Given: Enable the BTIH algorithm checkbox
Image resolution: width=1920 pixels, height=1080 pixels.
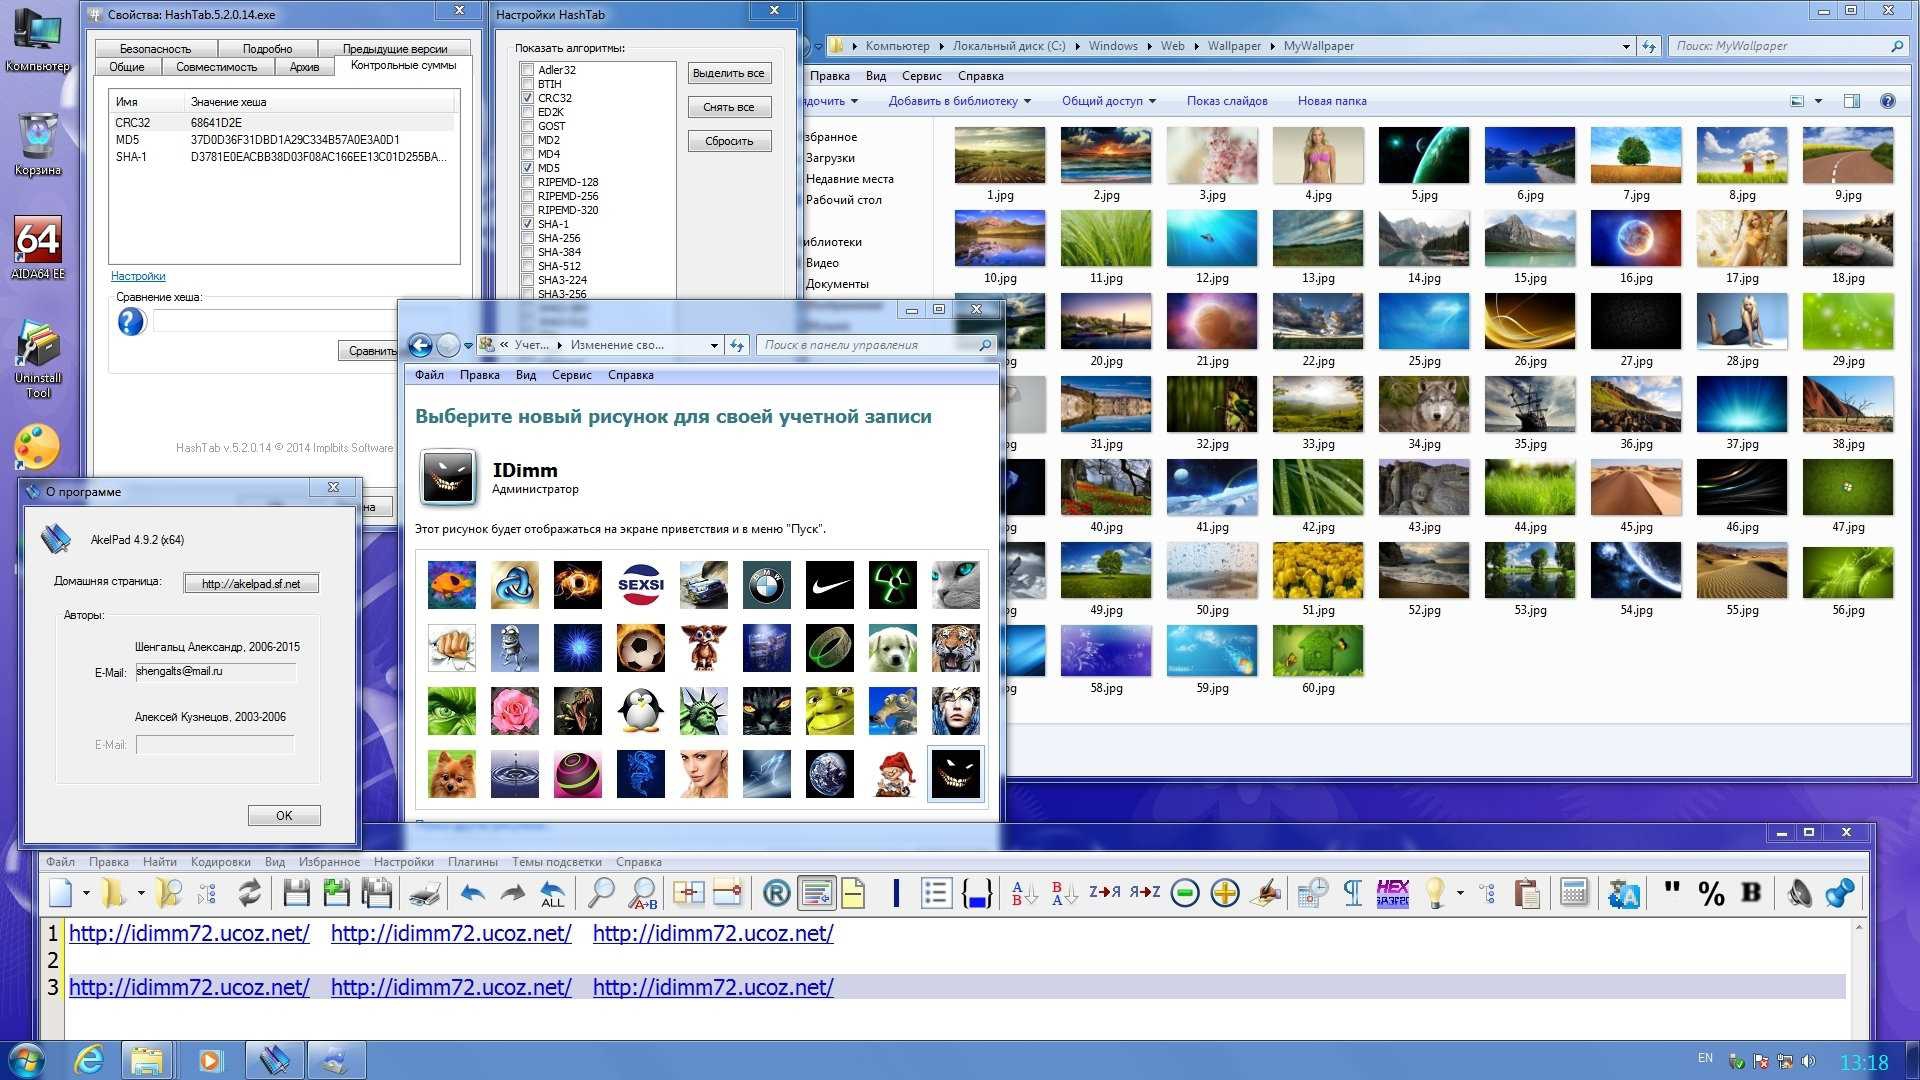Looking at the screenshot, I should [x=527, y=84].
